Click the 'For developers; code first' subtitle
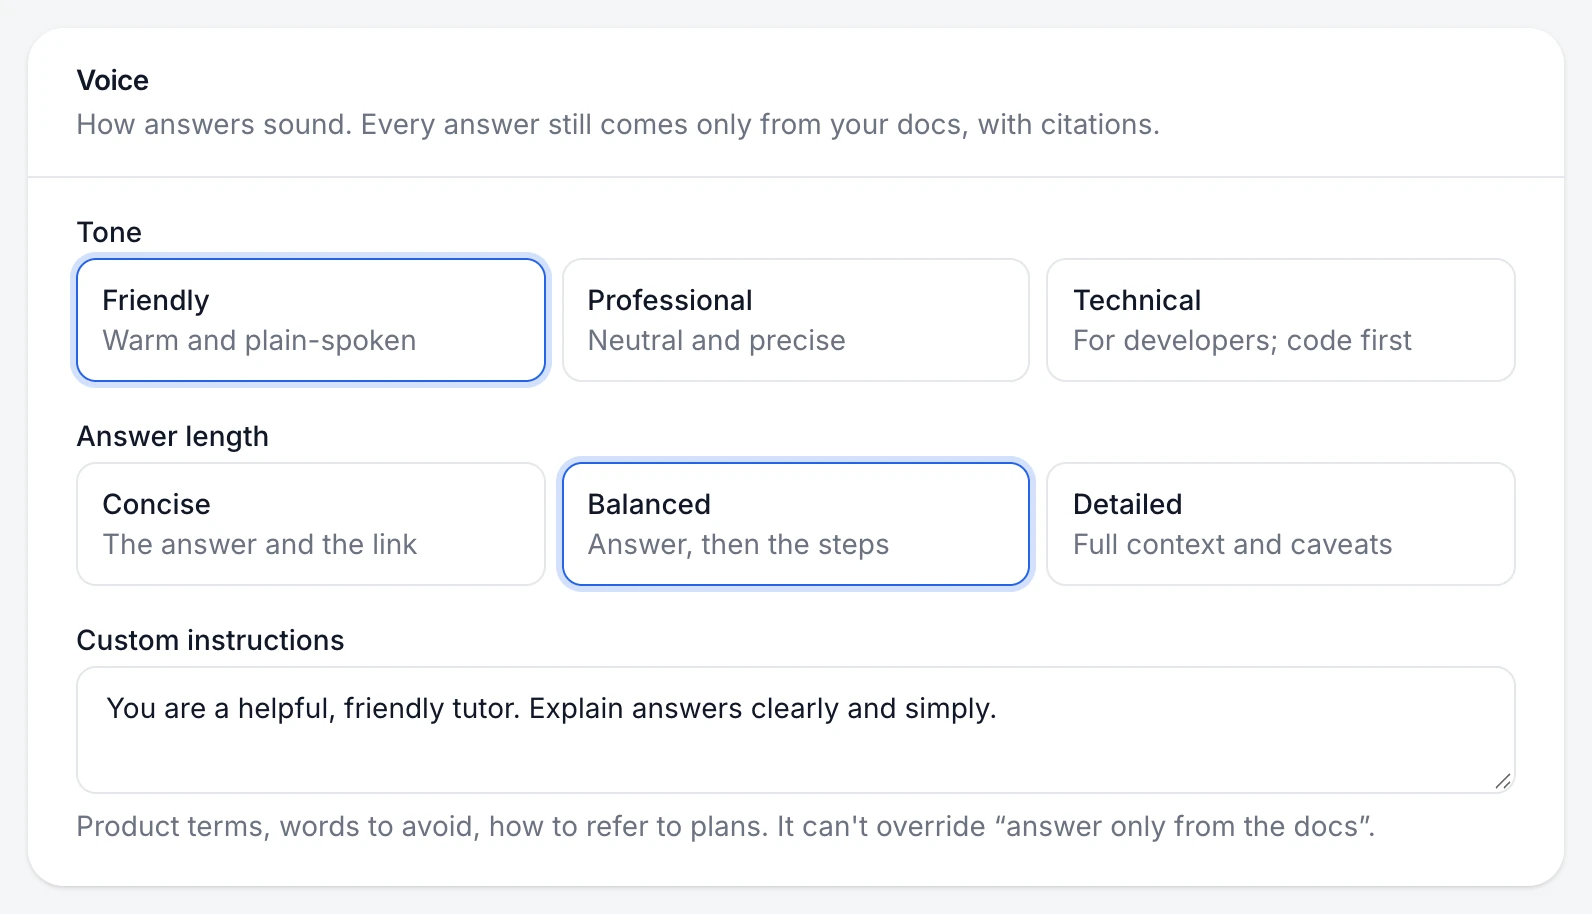Viewport: 1592px width, 914px height. (1242, 341)
